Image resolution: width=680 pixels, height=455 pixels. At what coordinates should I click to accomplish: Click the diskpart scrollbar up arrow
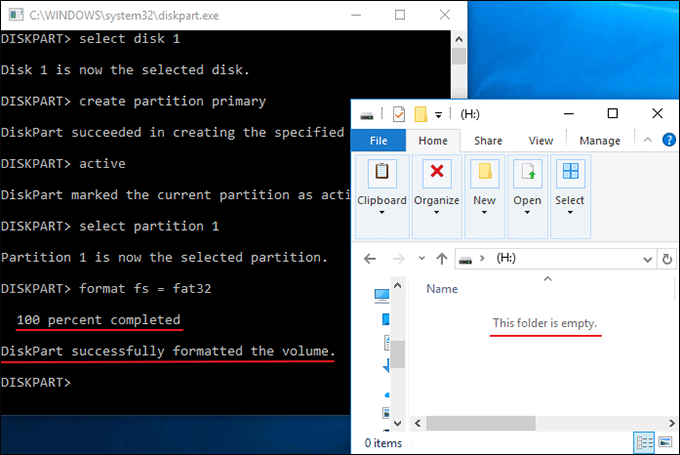click(459, 39)
